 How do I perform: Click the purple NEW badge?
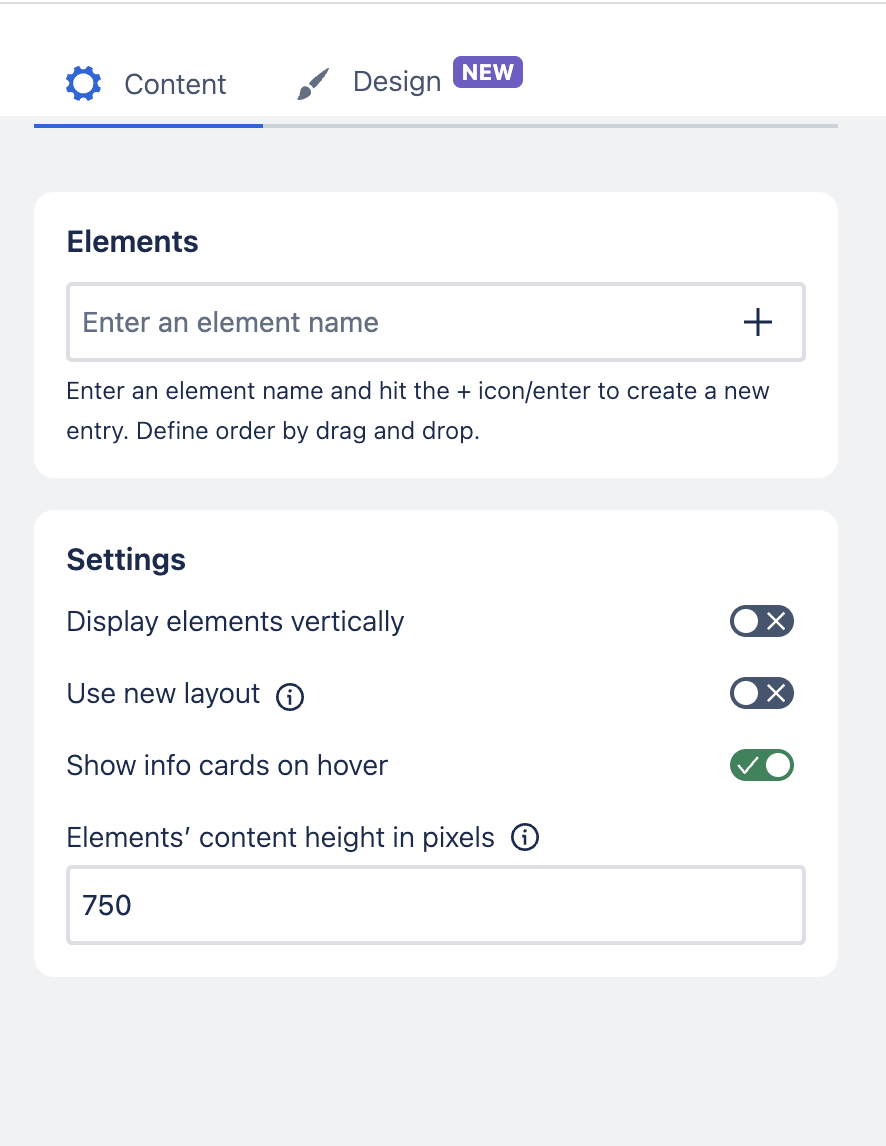pyautogui.click(x=488, y=73)
